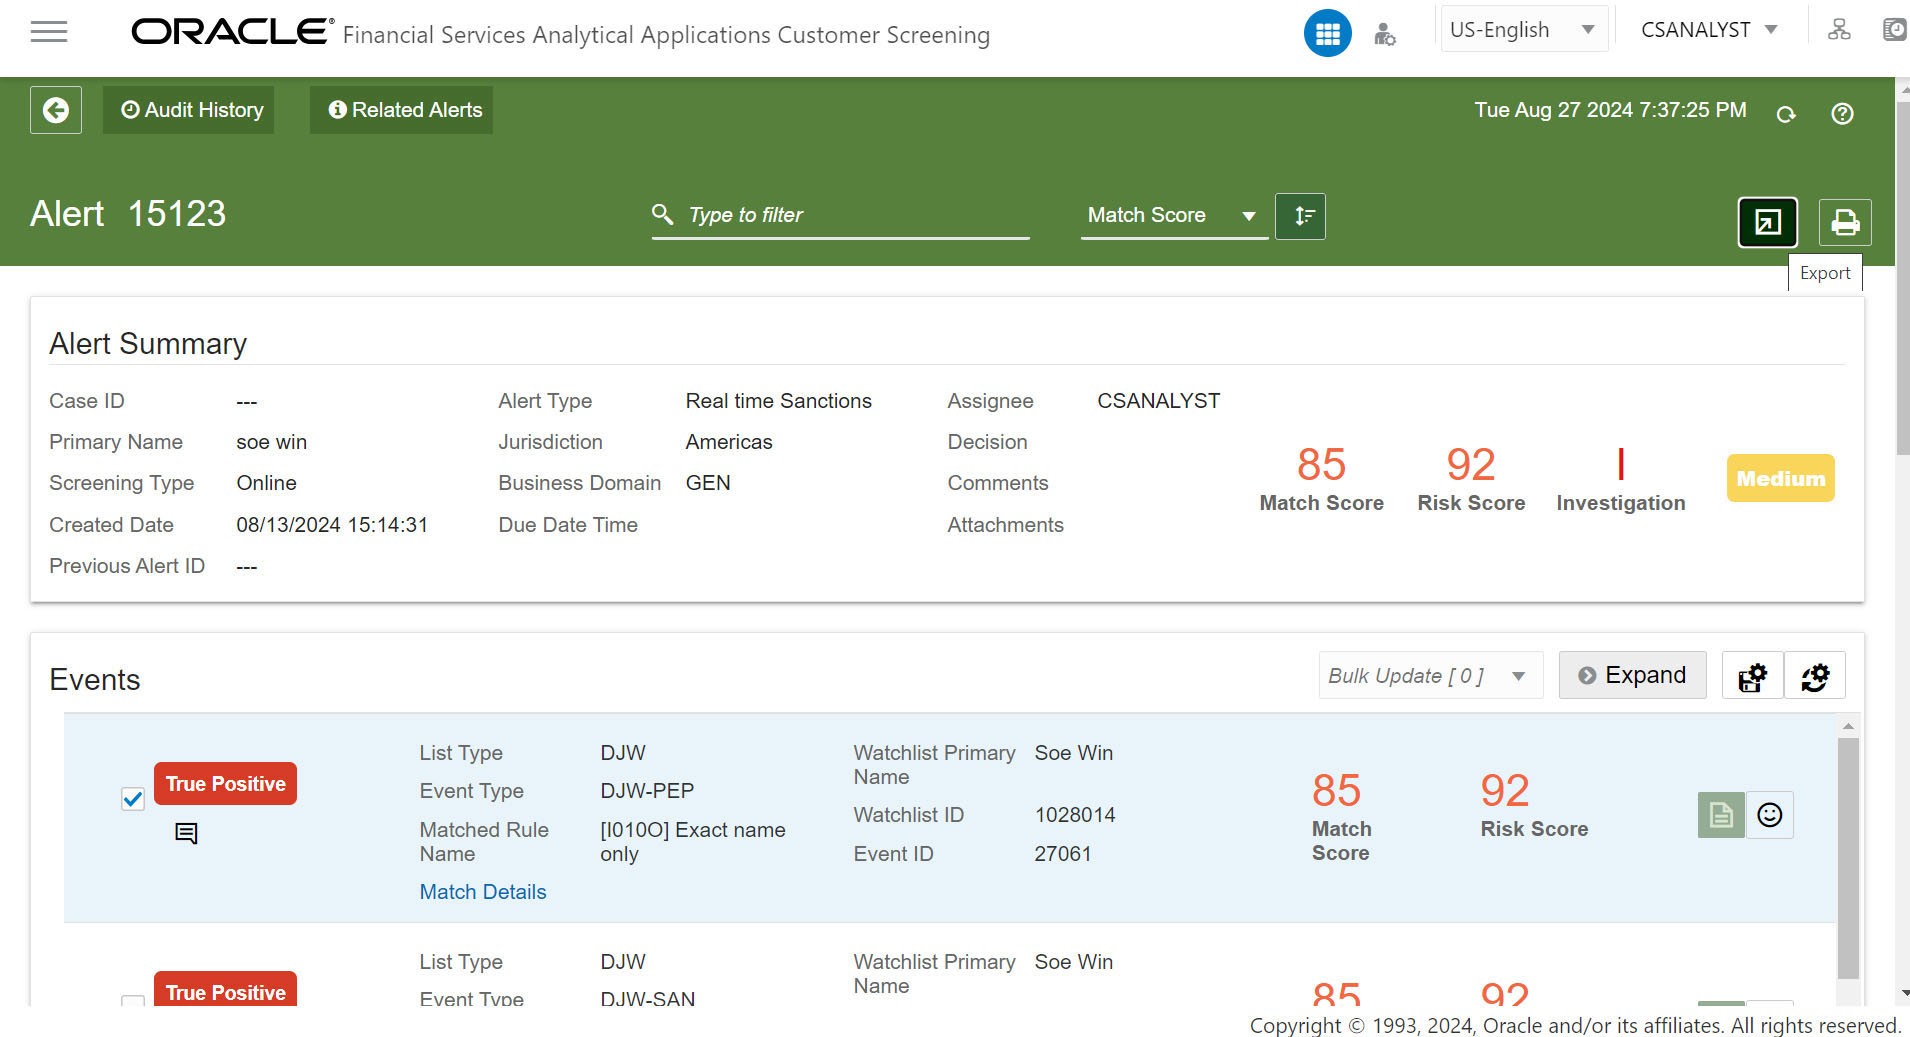Click the printer icon
The image size is (1910, 1037).
pos(1844,222)
